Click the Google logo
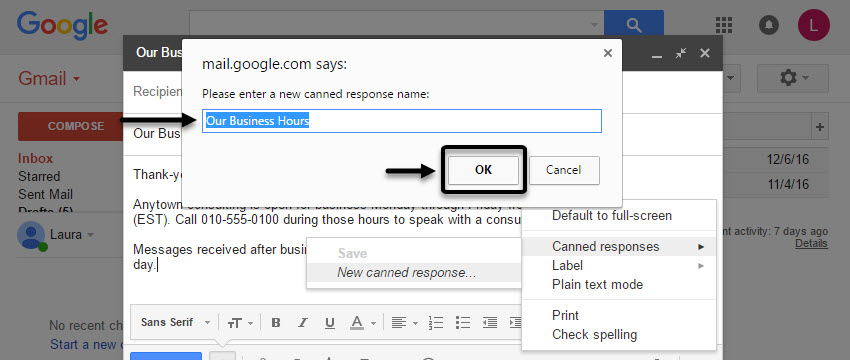This screenshot has height=360, width=850. tap(62, 24)
